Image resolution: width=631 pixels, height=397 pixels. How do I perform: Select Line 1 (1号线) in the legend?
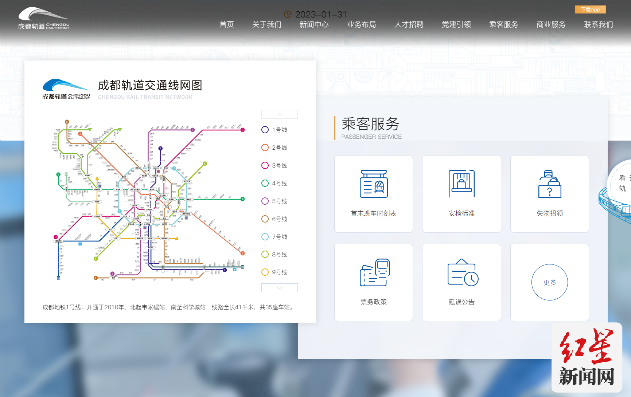(274, 130)
